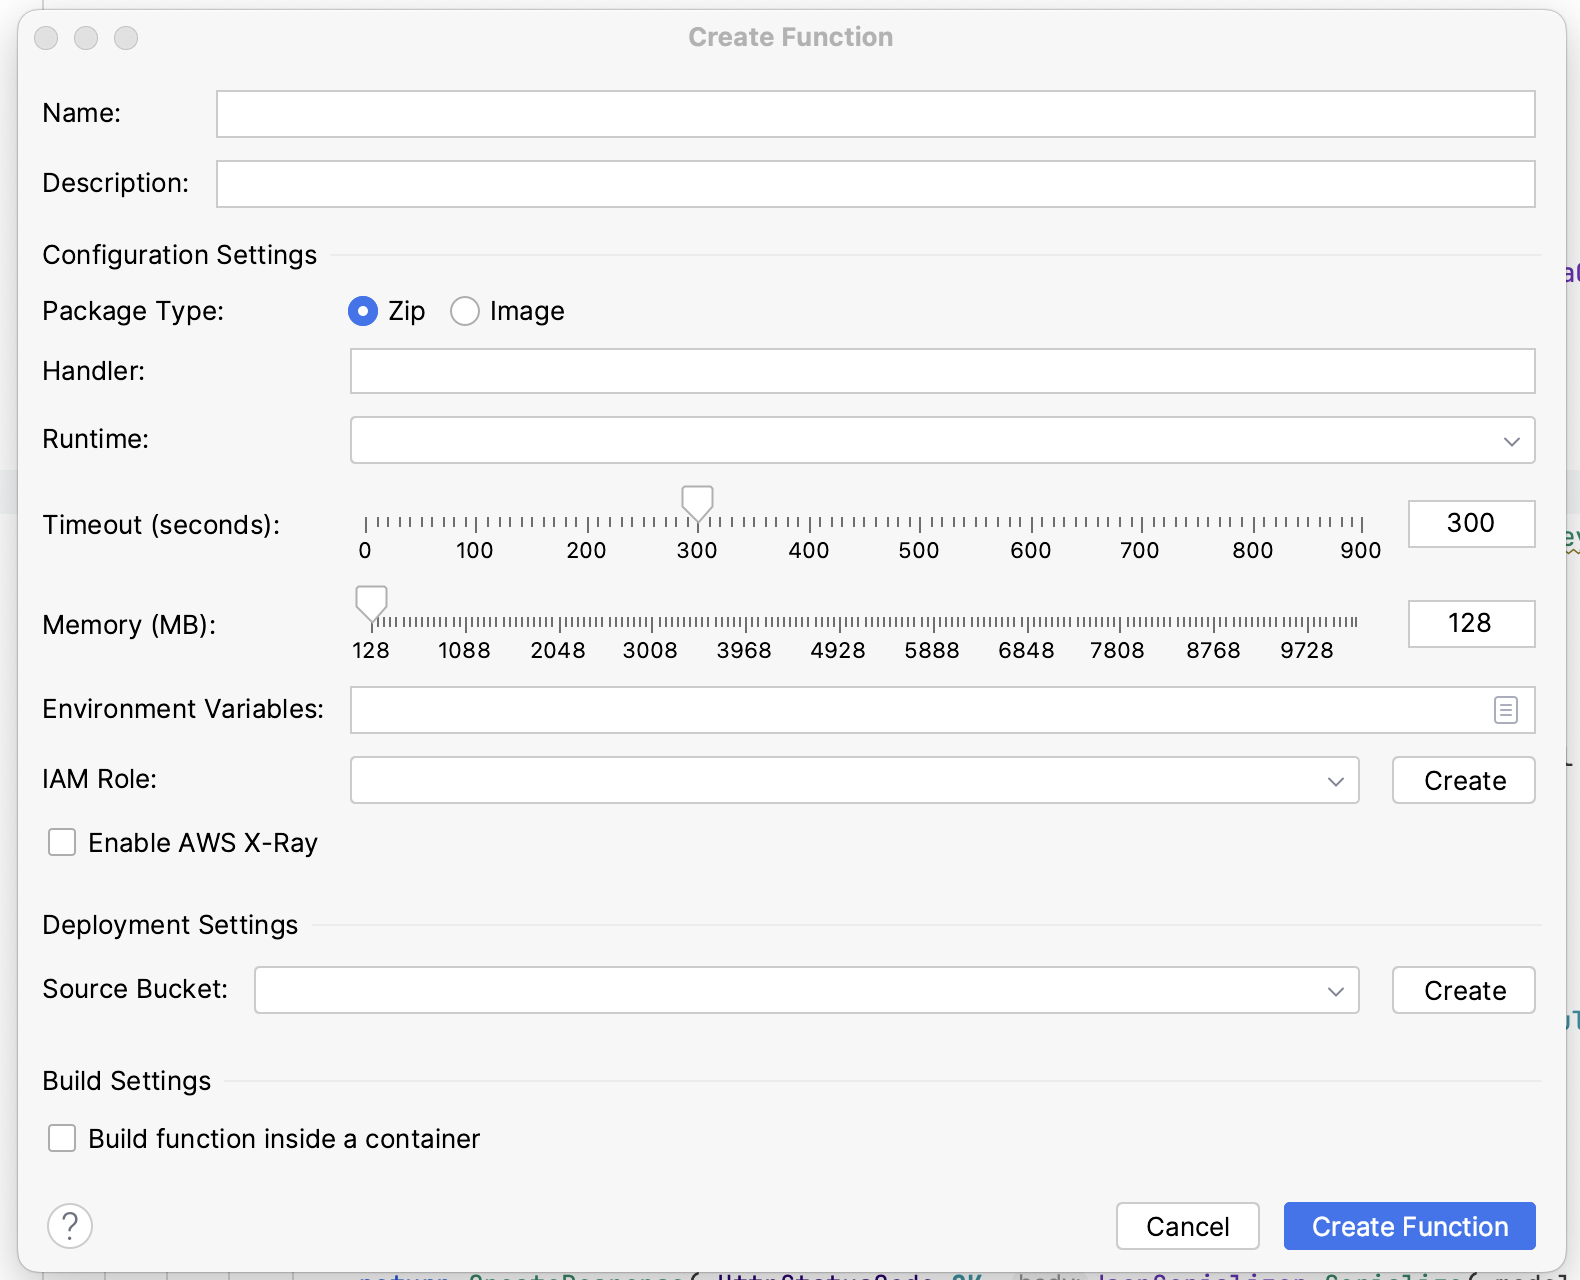
Task: Cancel the Create Function dialog
Action: pos(1188,1226)
